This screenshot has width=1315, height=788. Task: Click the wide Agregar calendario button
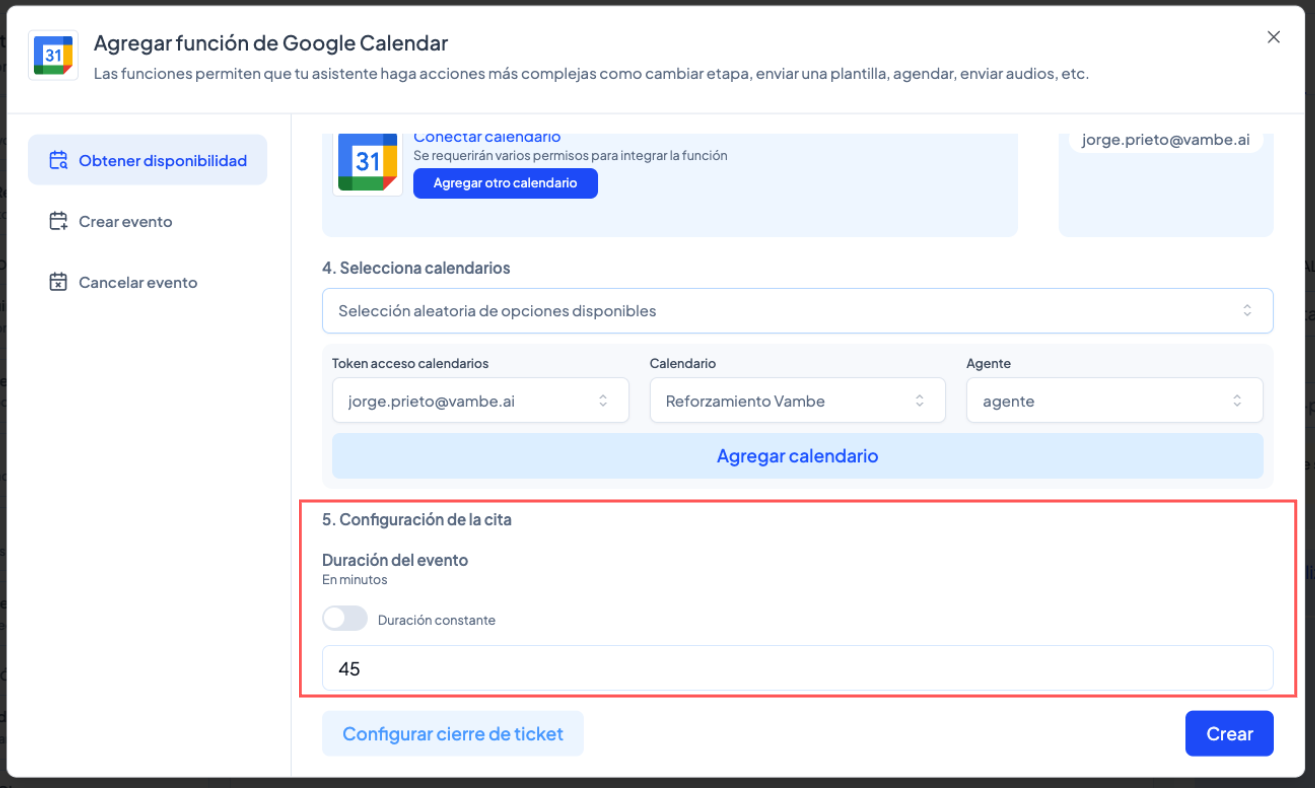point(796,456)
